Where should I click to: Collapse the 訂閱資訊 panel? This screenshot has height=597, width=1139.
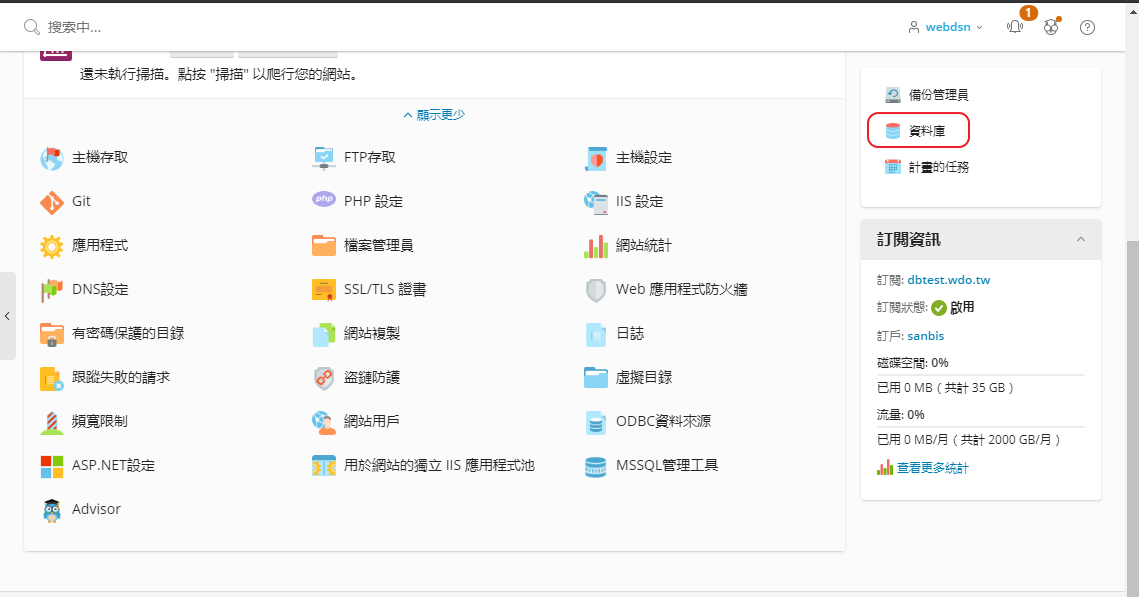pyautogui.click(x=1081, y=240)
